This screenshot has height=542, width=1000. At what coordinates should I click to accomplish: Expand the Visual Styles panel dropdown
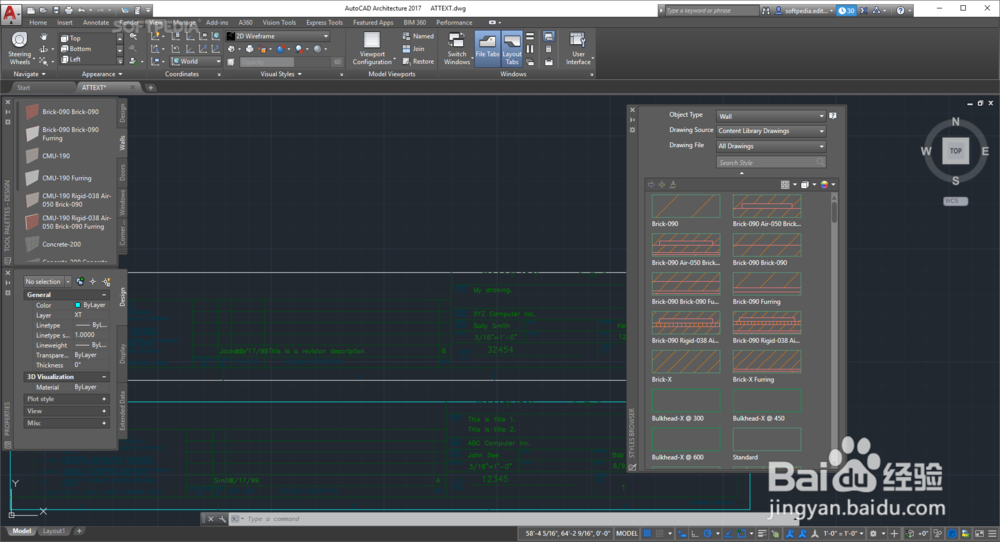point(281,74)
